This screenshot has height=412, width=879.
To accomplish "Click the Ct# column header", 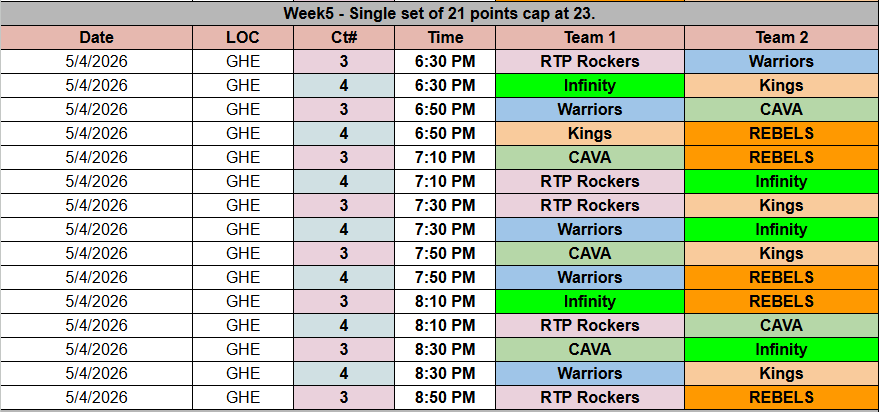I will tap(344, 38).
